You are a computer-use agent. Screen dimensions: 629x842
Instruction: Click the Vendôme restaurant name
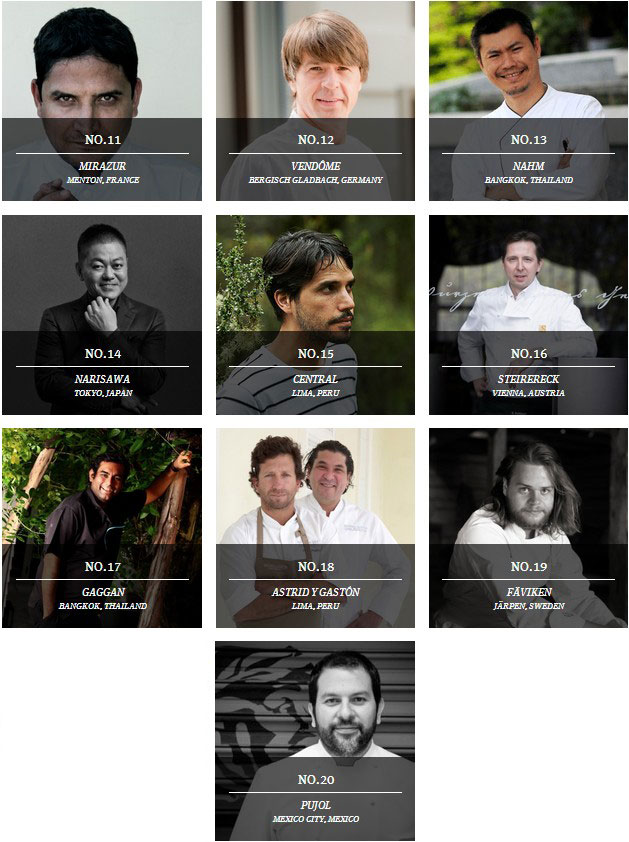(x=316, y=166)
